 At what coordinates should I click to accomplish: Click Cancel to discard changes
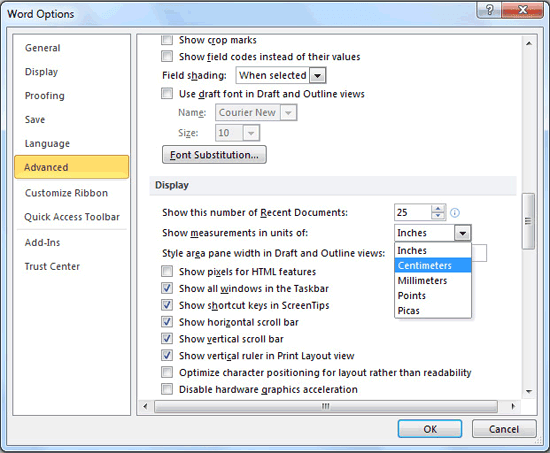(504, 429)
